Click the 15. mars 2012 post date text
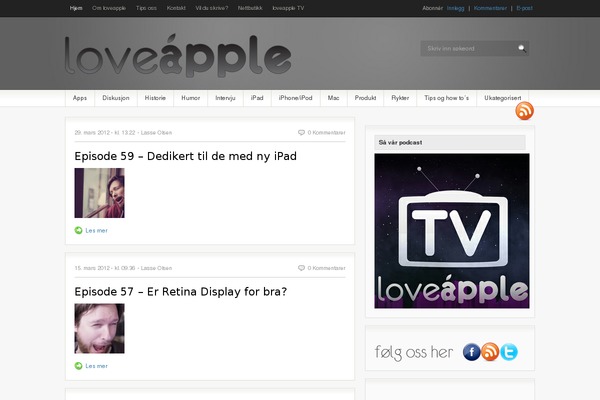600x400 pixels. tap(92, 268)
